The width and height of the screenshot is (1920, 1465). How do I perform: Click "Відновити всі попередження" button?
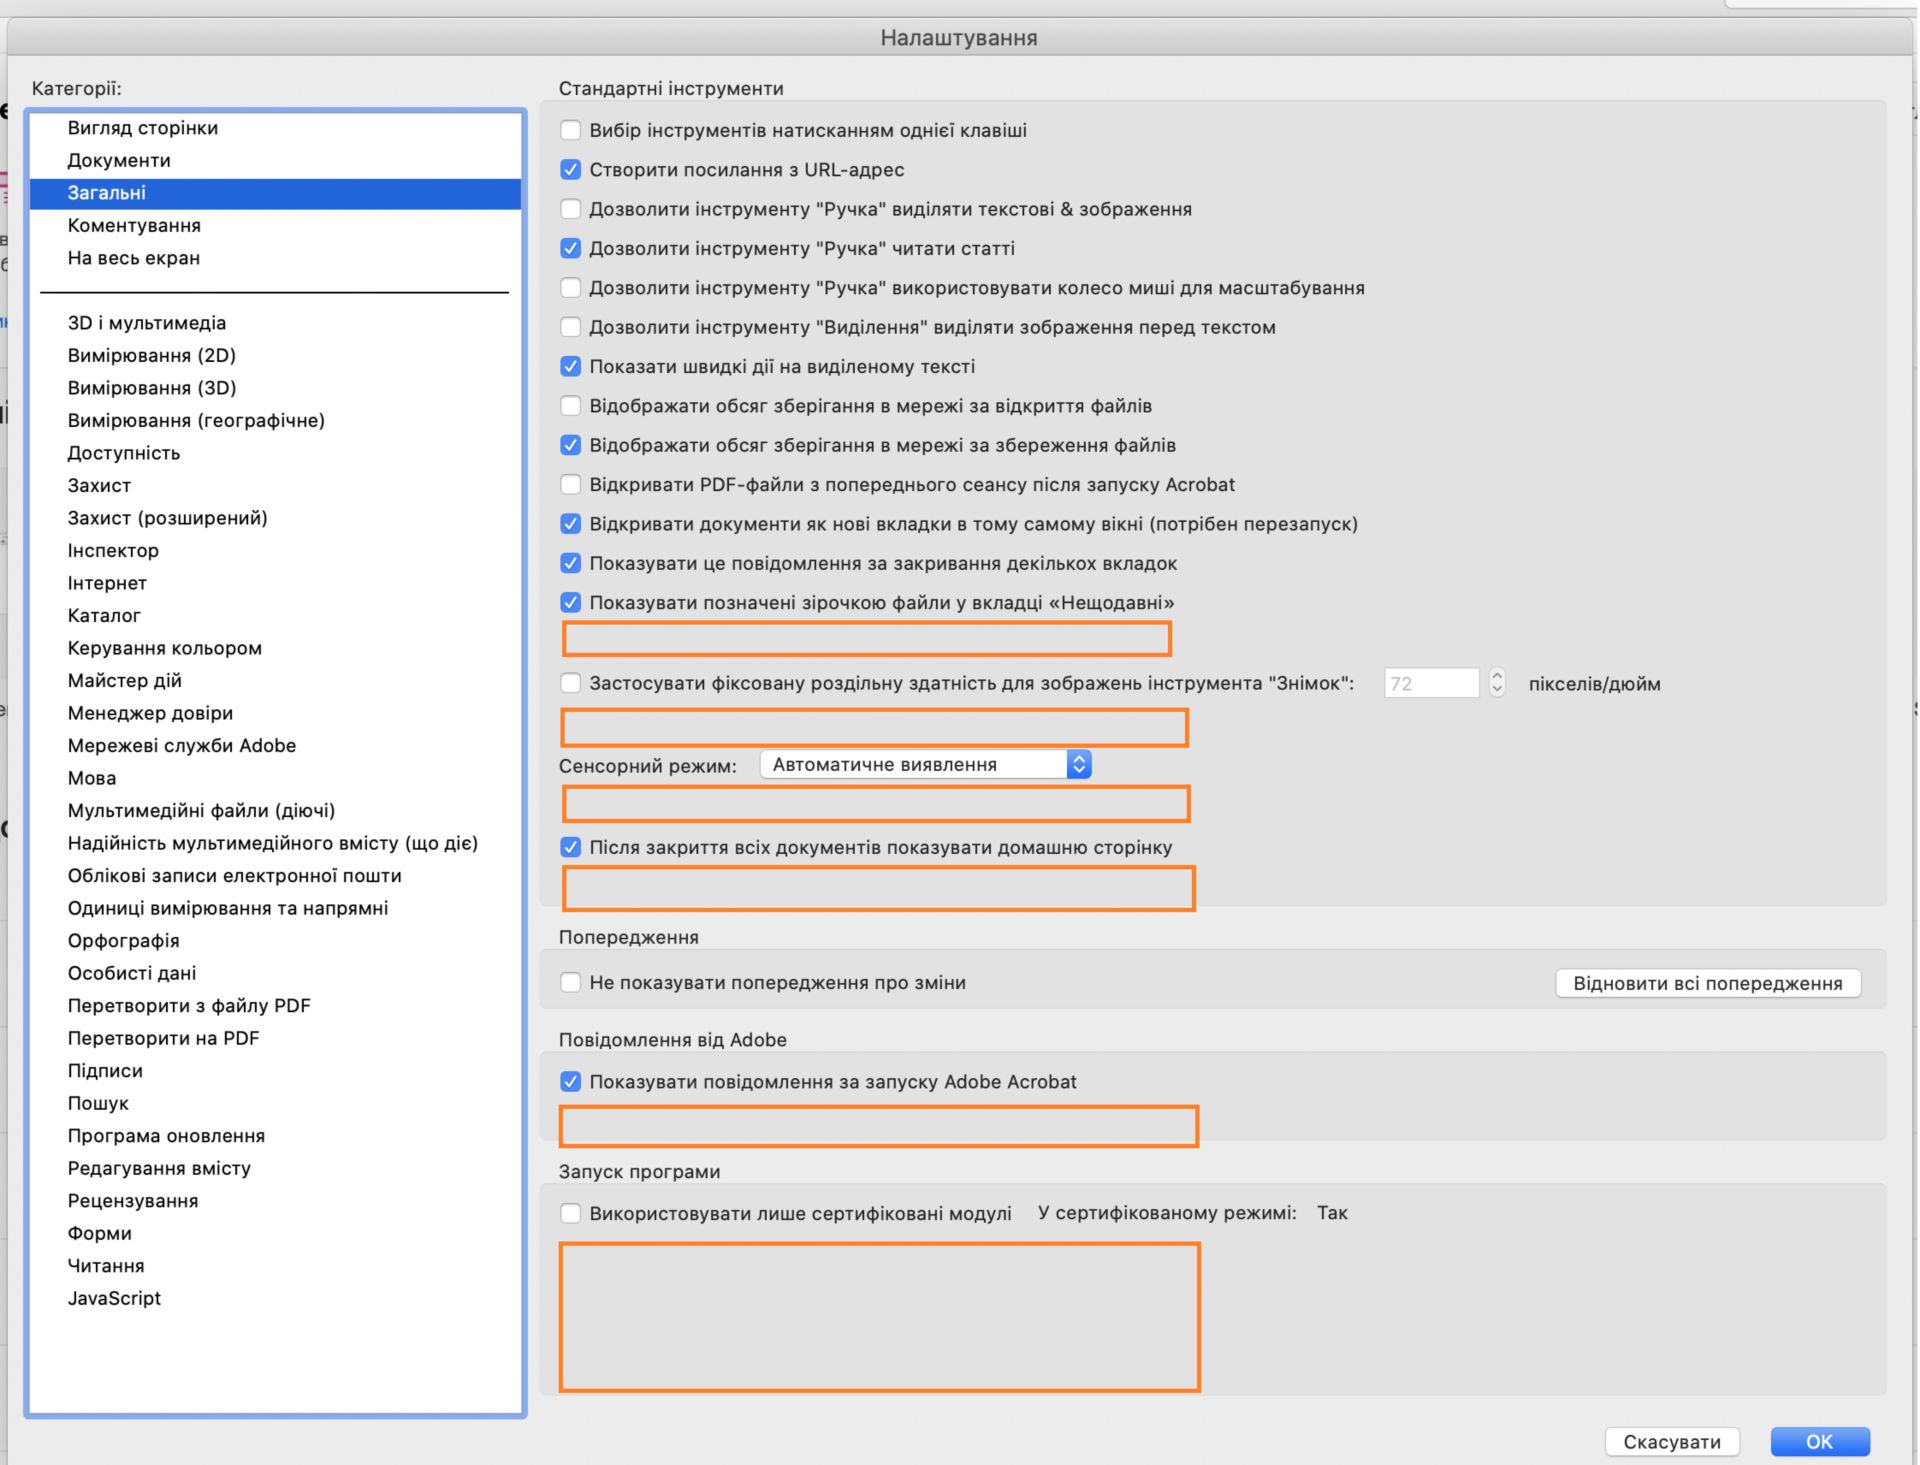1707,982
